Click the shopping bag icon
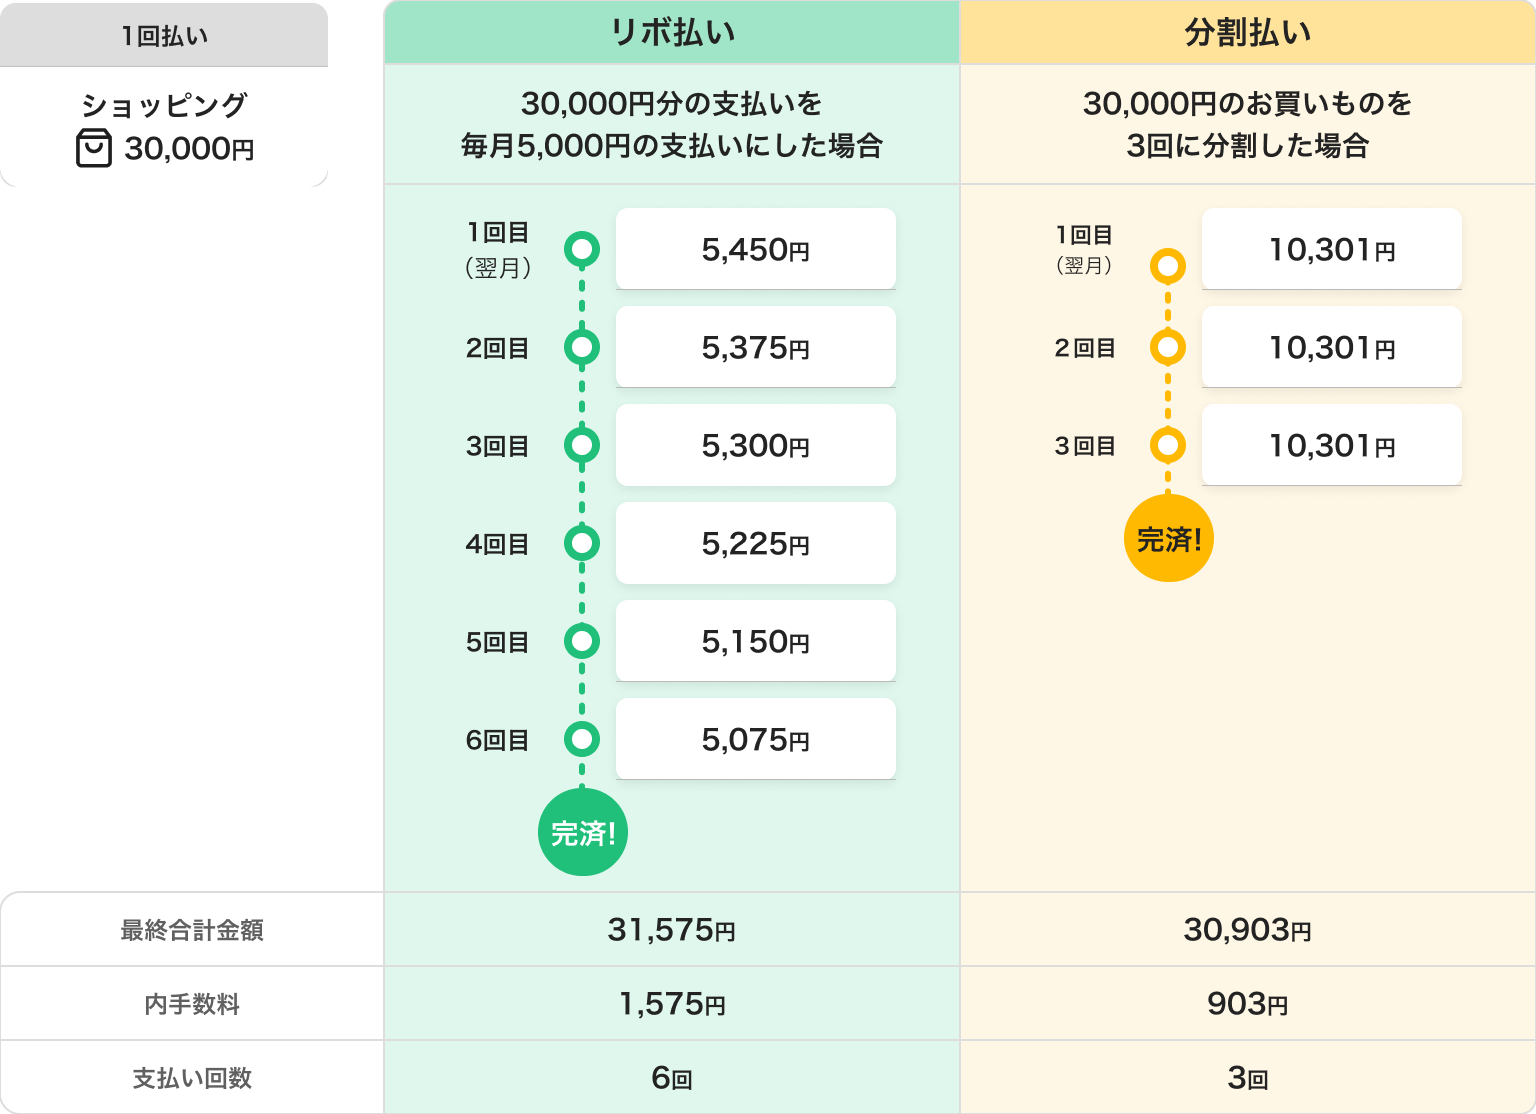The width and height of the screenshot is (1536, 1114). (94, 148)
